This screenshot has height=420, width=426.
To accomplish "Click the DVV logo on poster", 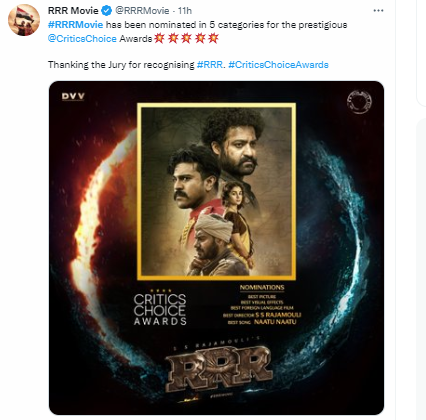I will point(73,96).
